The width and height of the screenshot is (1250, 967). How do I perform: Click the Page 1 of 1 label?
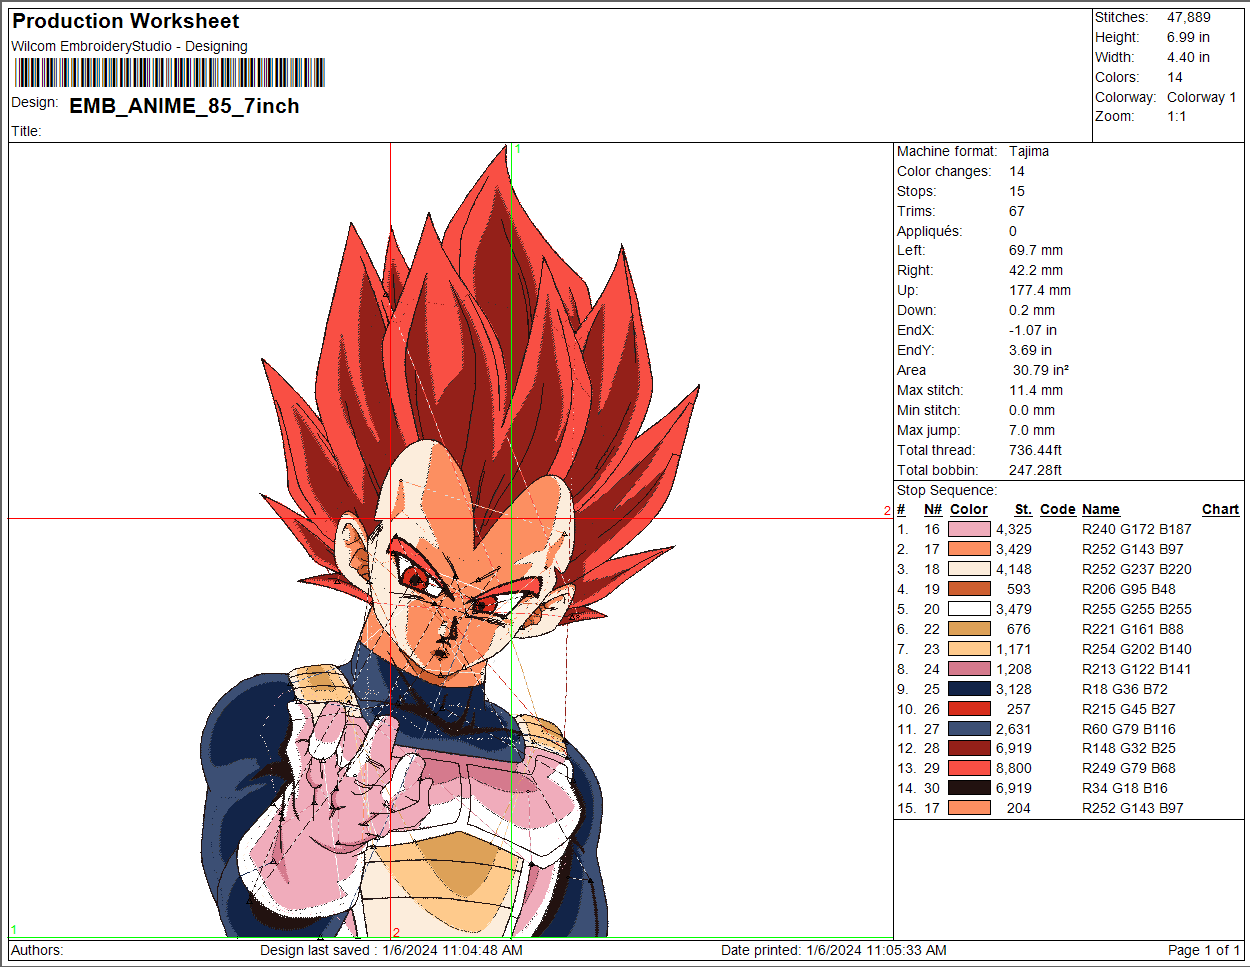(x=1203, y=950)
